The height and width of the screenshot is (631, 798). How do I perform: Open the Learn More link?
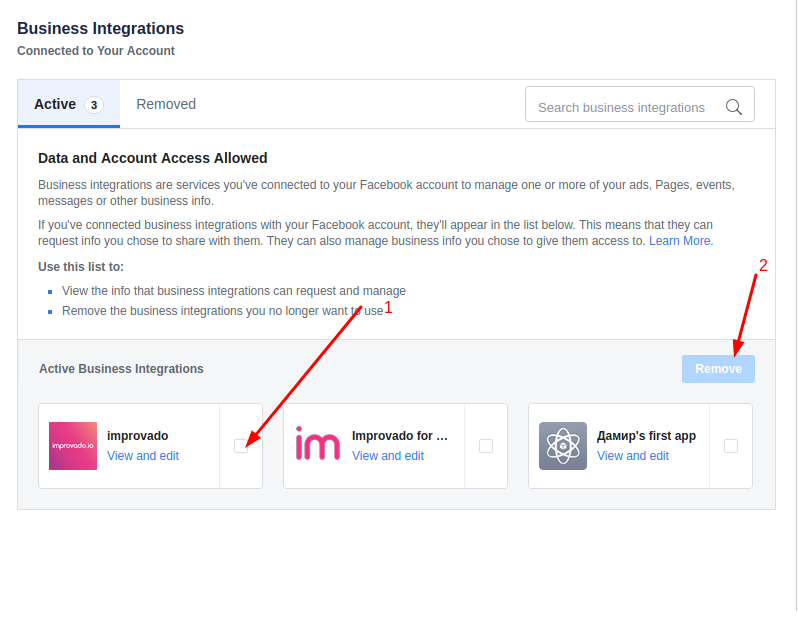click(x=681, y=241)
